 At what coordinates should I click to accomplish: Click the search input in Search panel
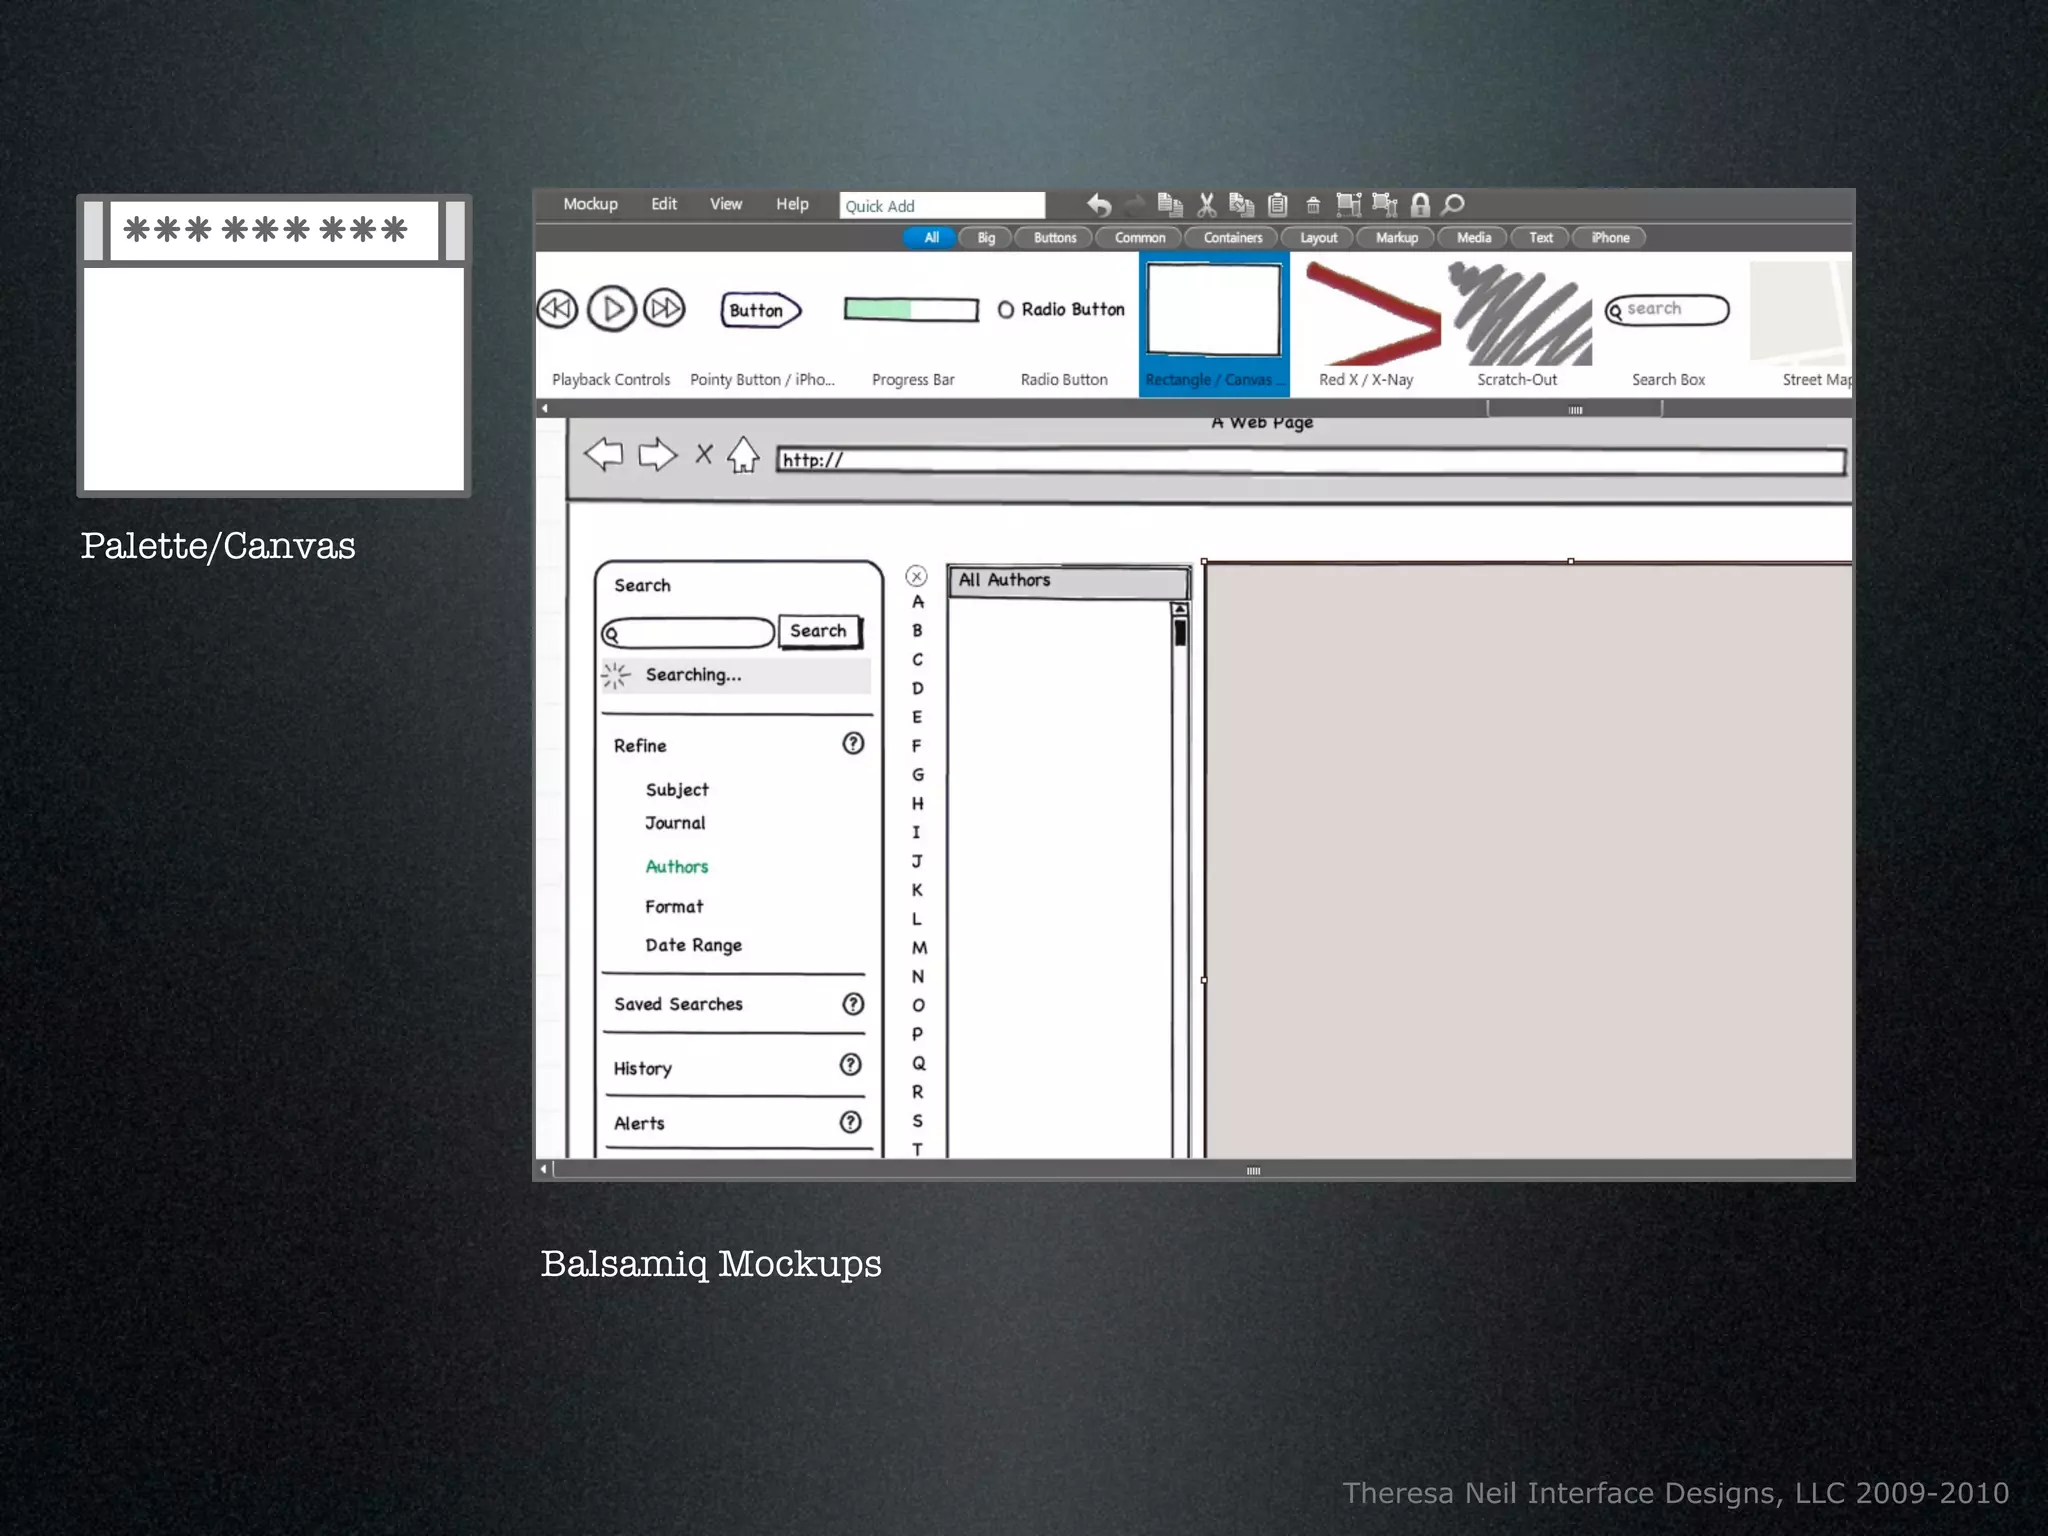pos(688,633)
